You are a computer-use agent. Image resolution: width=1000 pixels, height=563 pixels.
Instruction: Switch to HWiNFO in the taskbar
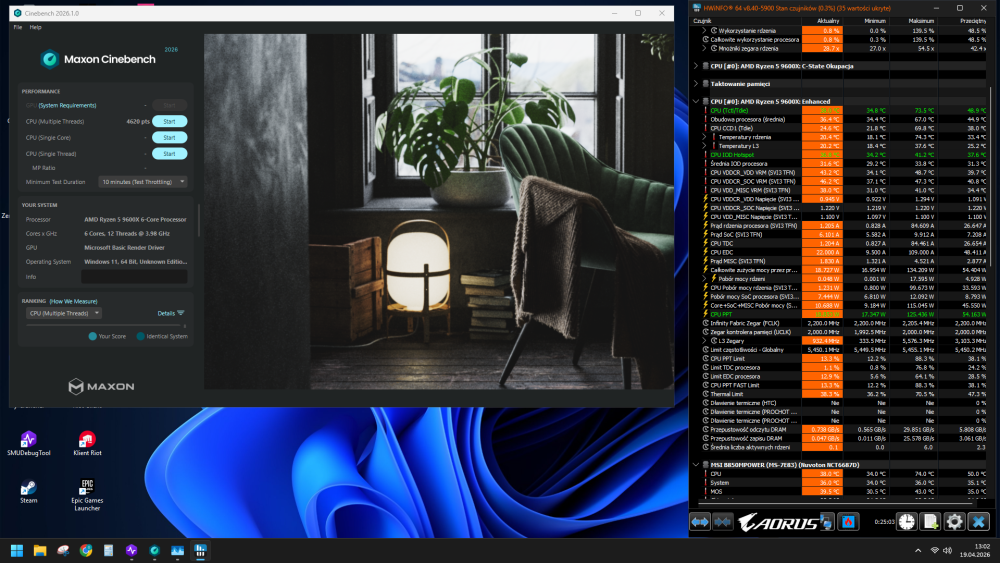click(x=200, y=550)
